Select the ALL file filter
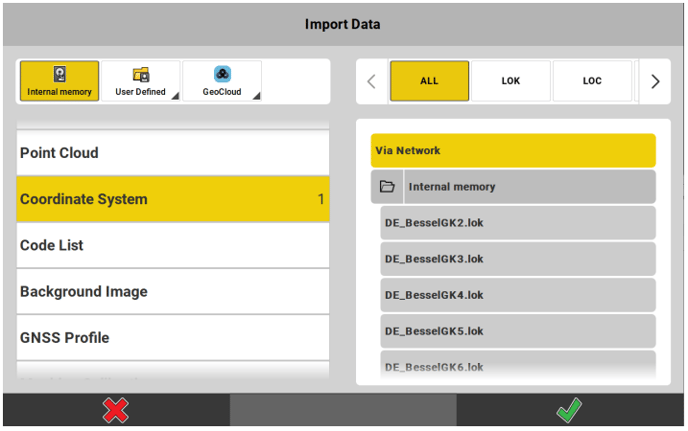688x431 pixels. pos(429,81)
